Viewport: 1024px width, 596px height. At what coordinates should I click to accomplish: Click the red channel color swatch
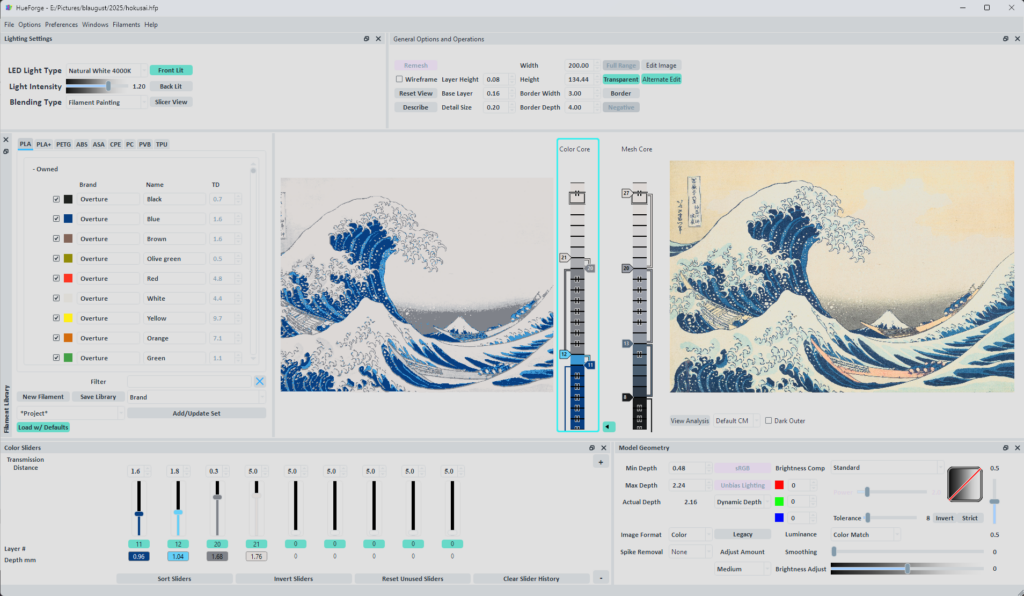[x=779, y=485]
